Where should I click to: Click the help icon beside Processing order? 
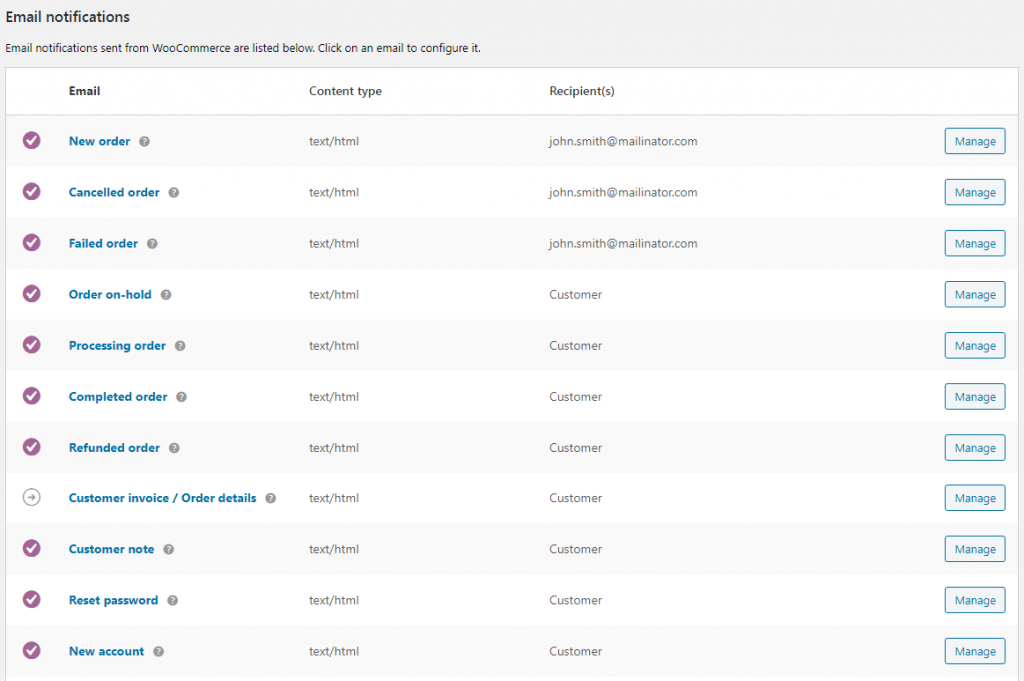(x=180, y=345)
